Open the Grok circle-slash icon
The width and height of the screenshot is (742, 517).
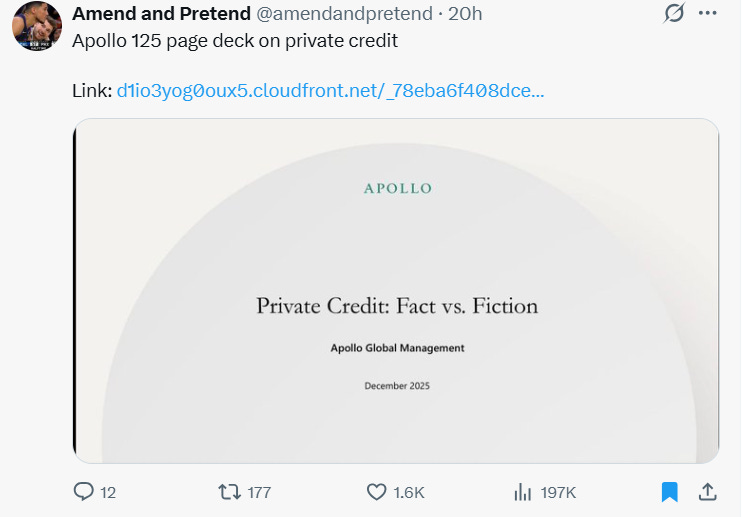(x=674, y=14)
